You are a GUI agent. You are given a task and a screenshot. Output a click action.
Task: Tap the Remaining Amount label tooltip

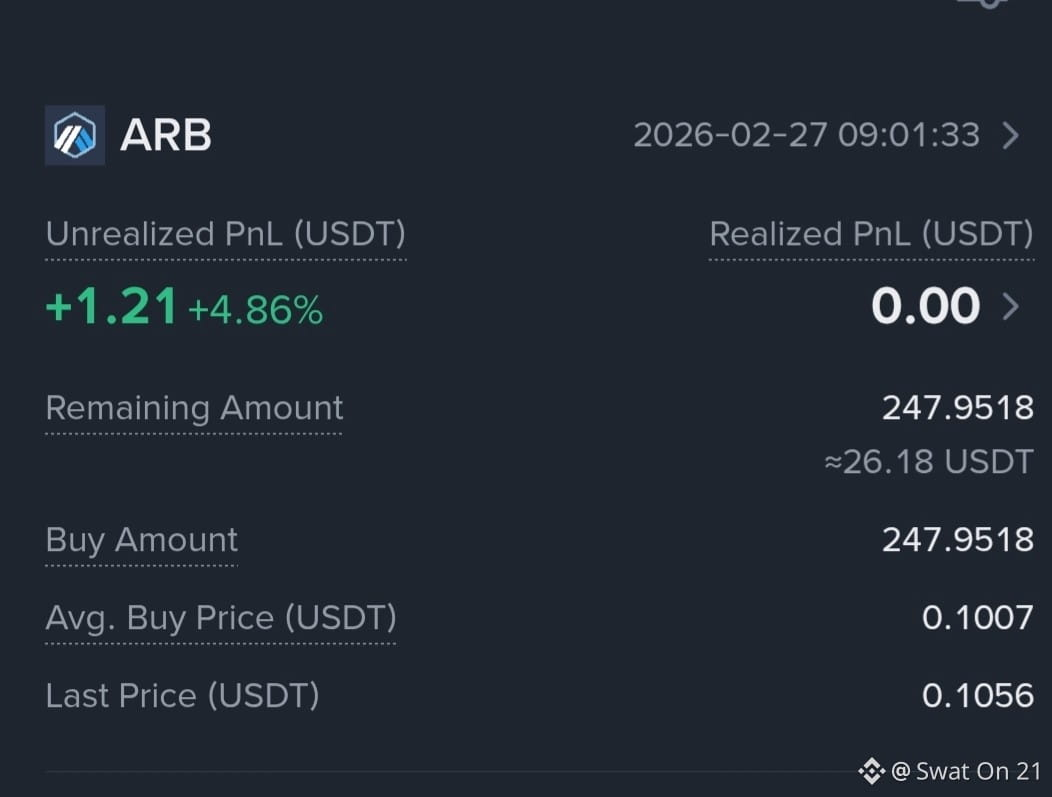[195, 408]
